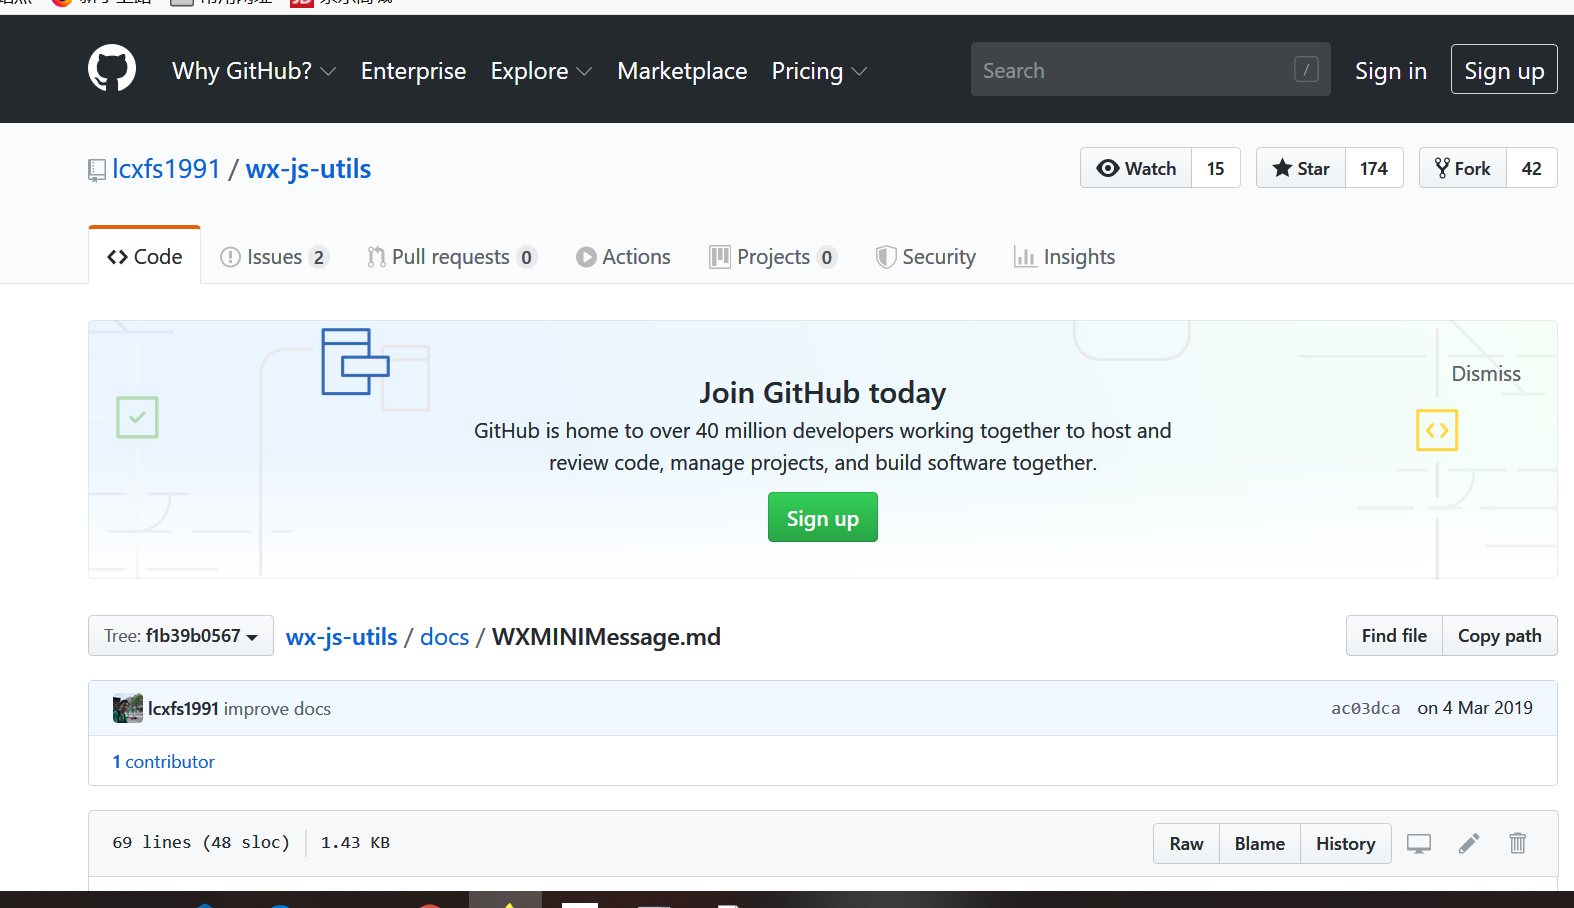The height and width of the screenshot is (908, 1574).
Task: Dismiss the Join GitHub banner
Action: 1485,373
